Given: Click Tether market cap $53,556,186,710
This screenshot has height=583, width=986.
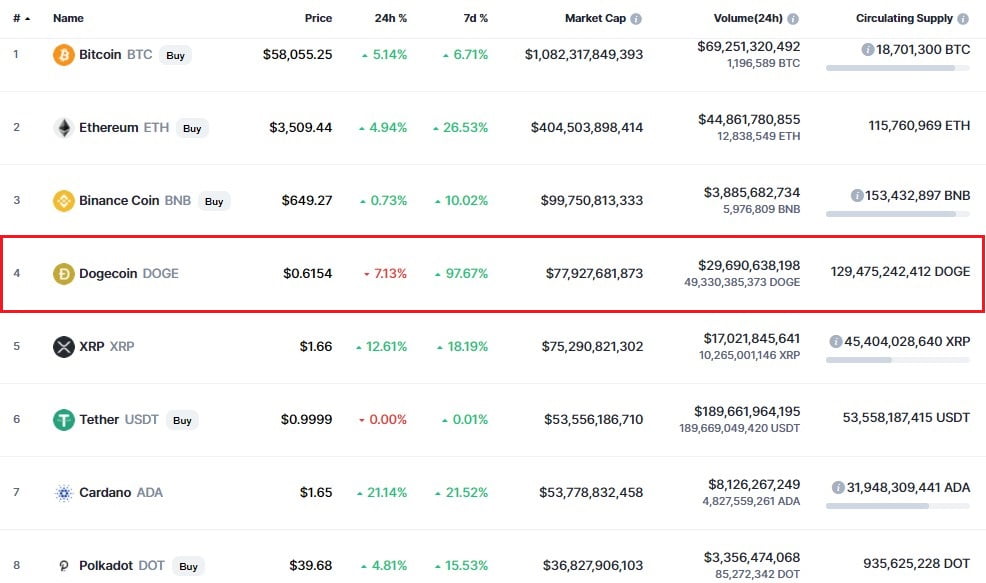Looking at the screenshot, I should (594, 419).
